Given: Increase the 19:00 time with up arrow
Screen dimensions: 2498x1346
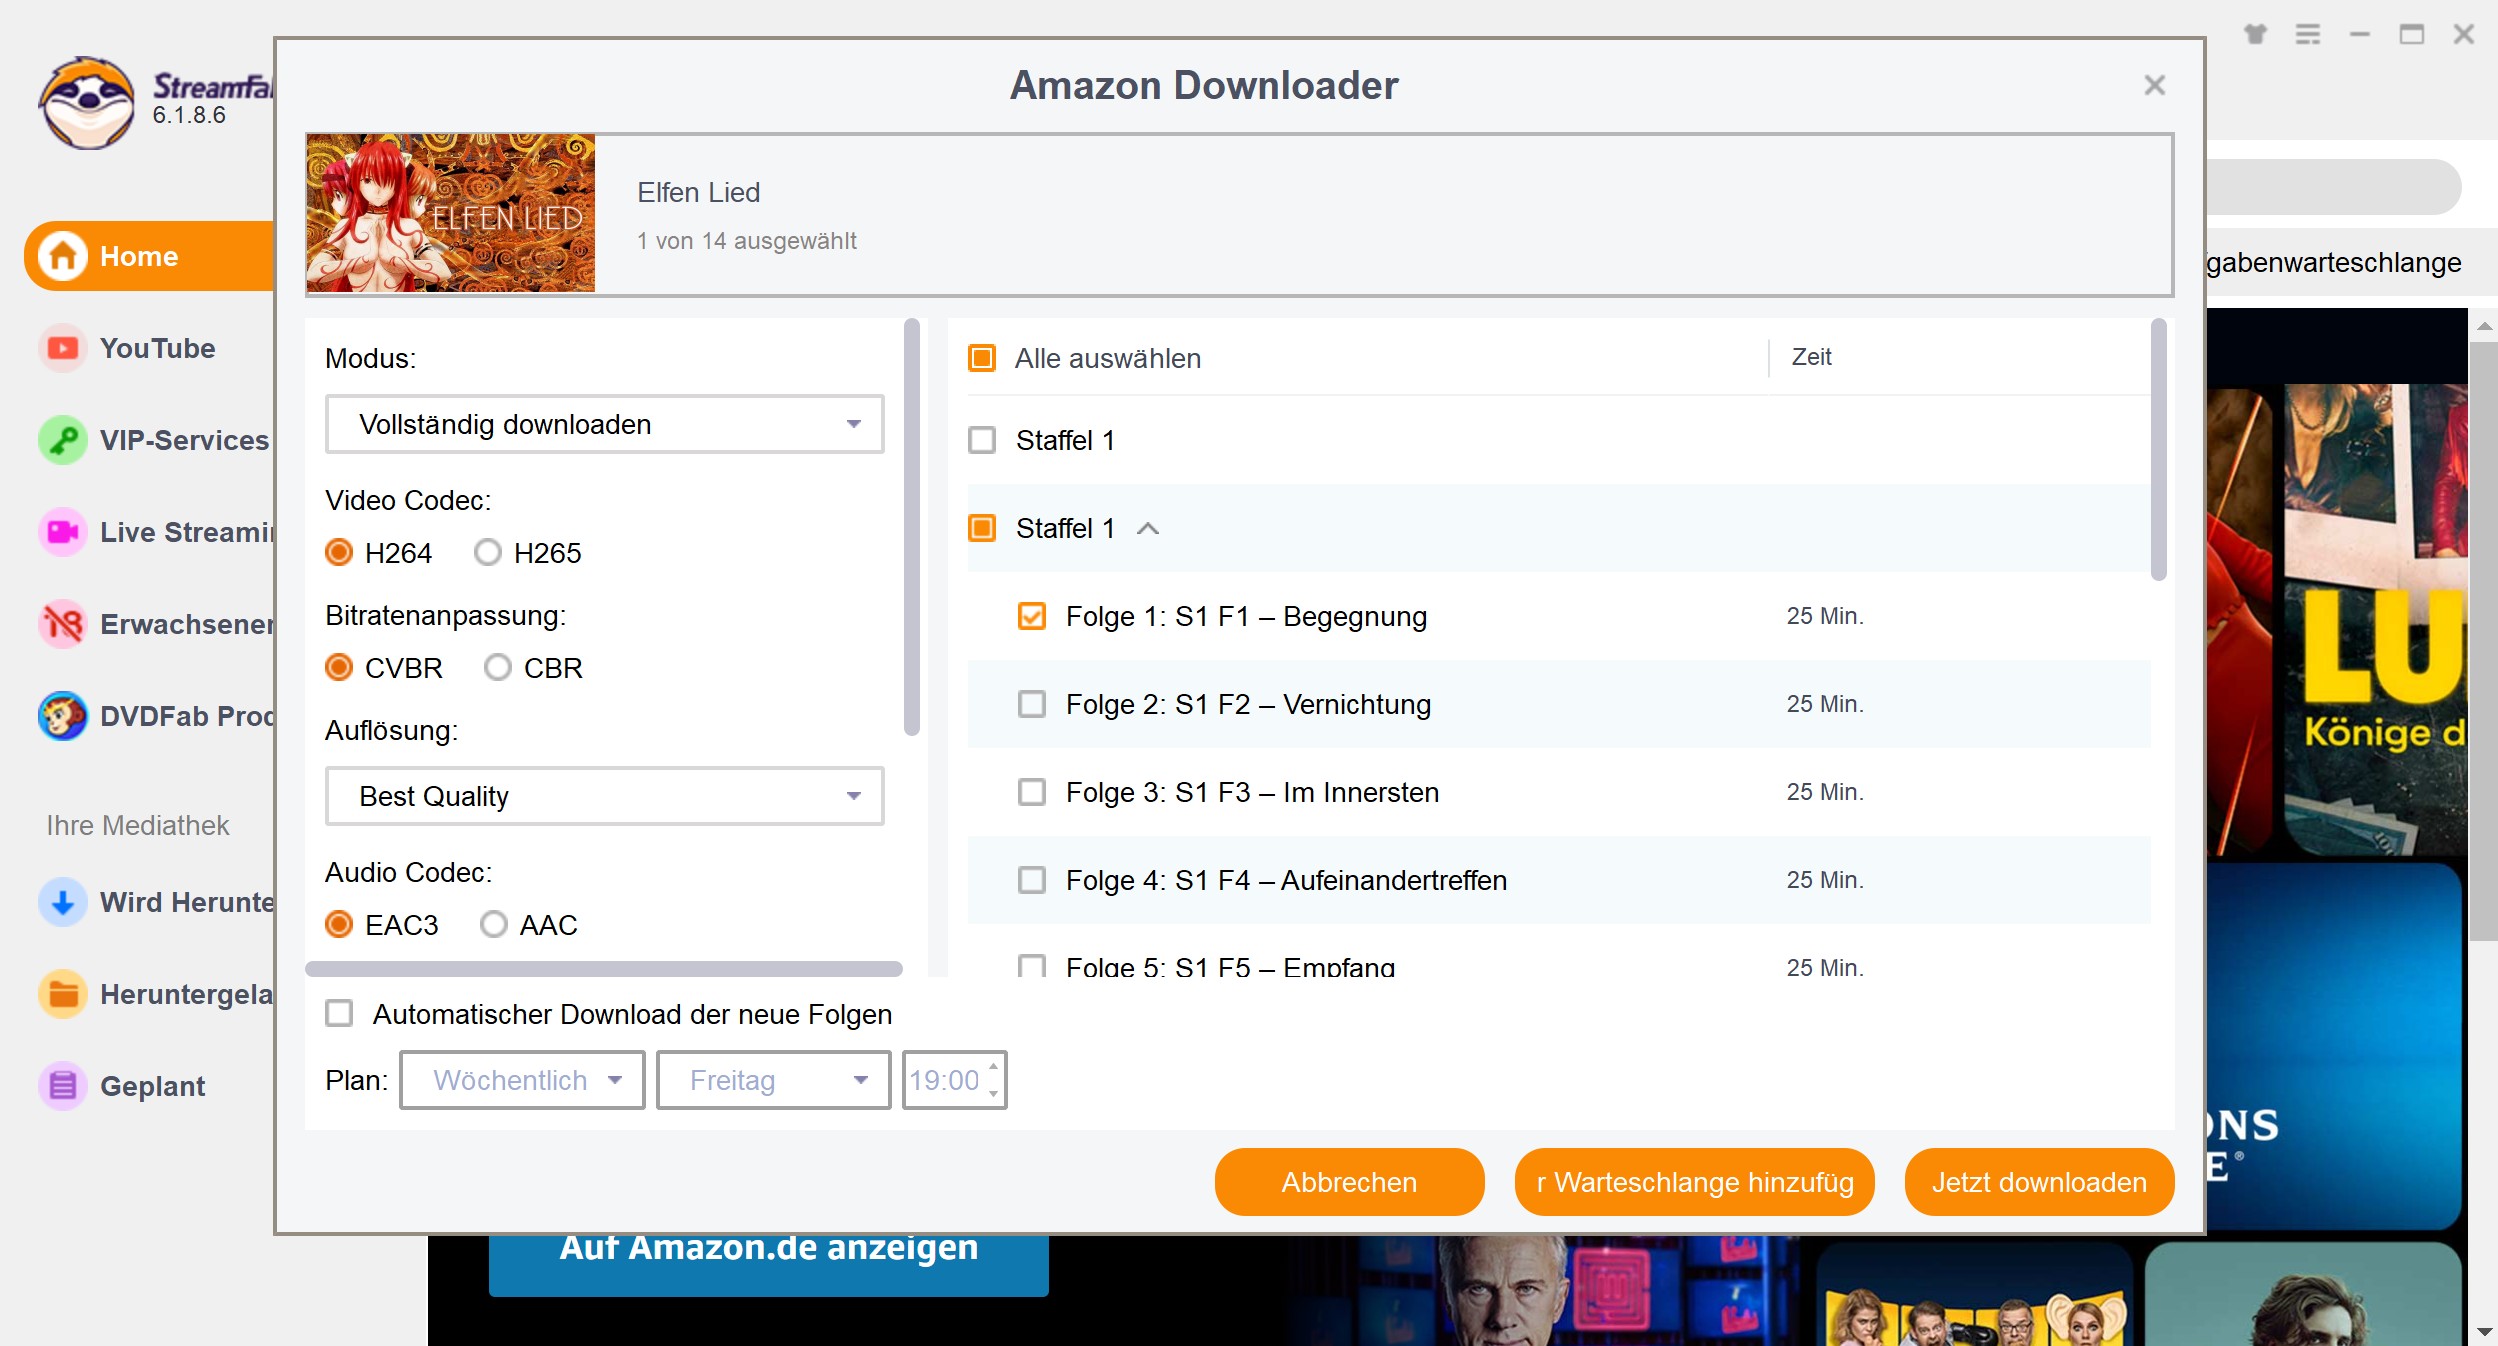Looking at the screenshot, I should 993,1067.
